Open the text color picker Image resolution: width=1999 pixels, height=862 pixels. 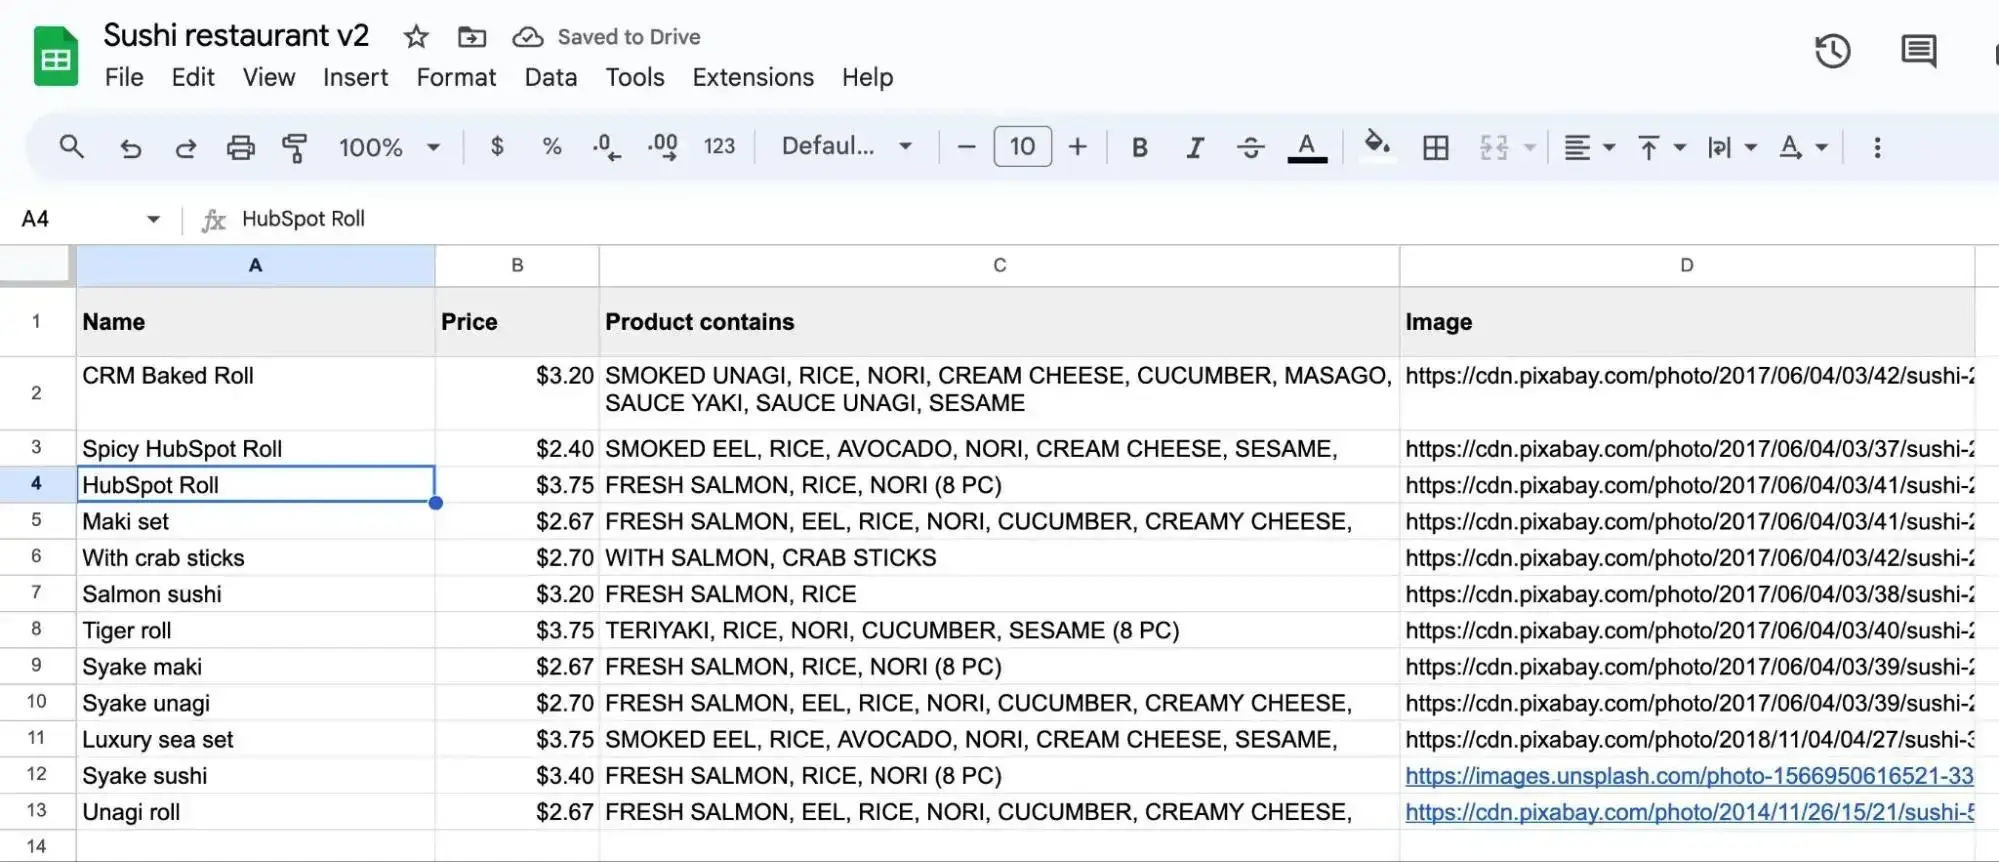(x=1306, y=146)
